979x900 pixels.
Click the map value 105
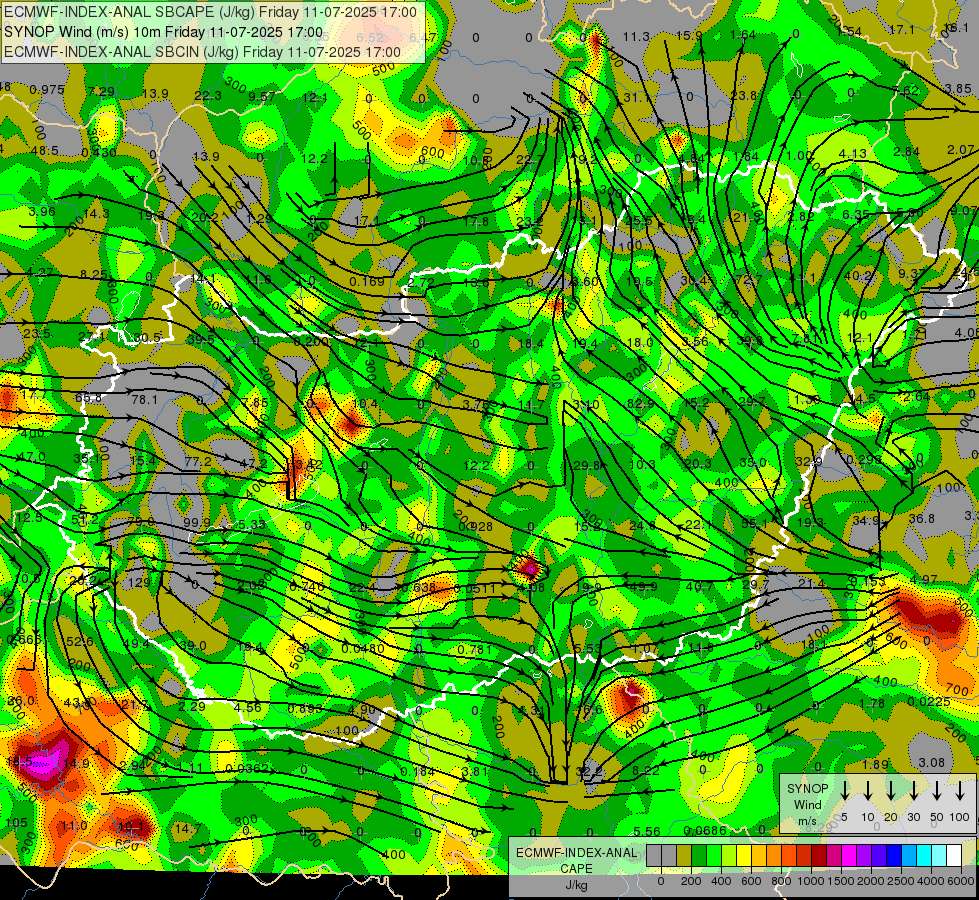16,823
